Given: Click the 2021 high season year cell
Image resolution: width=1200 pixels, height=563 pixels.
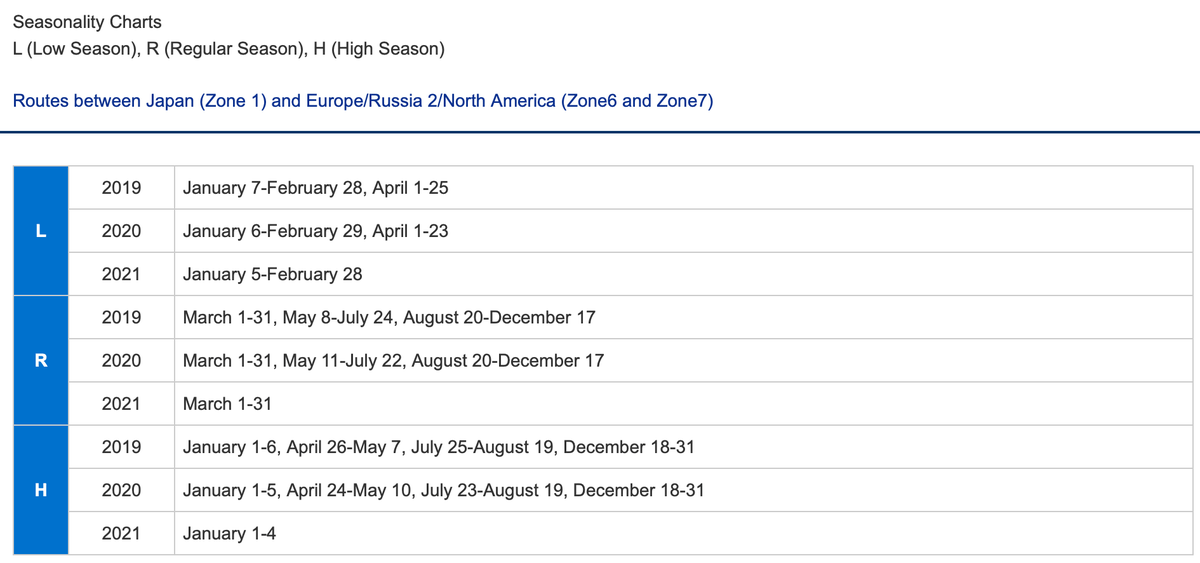Looking at the screenshot, I should [x=121, y=533].
